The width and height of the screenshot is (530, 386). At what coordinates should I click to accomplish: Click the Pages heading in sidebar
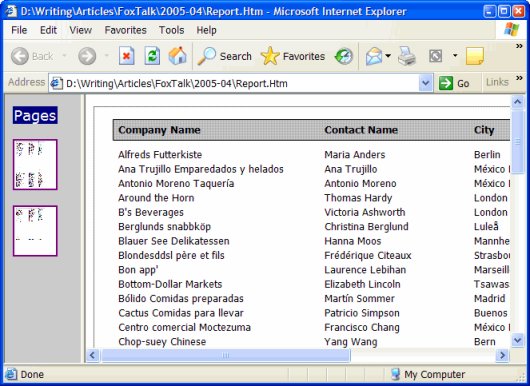35,116
